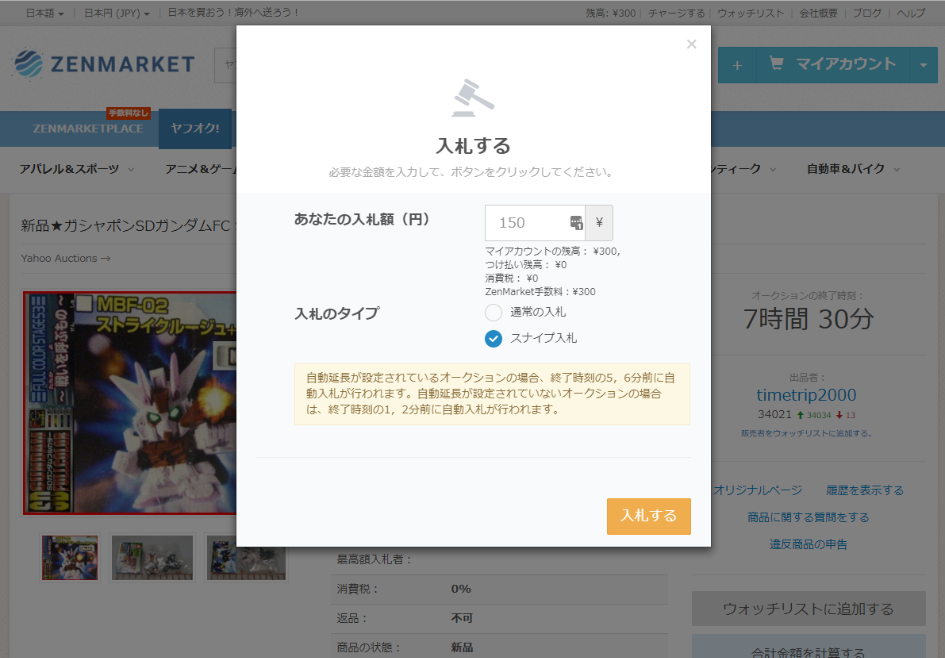
Task: Click the 手数料なし badge
Action: (x=128, y=113)
